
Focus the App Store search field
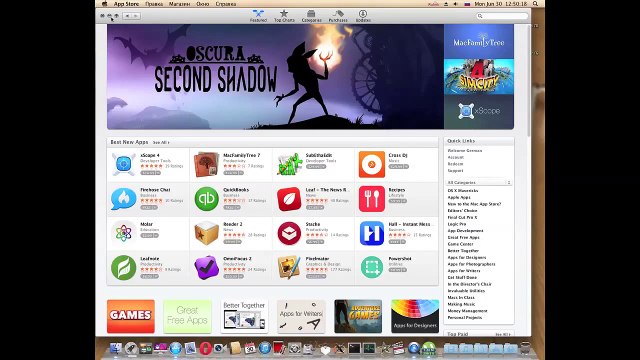click(502, 16)
